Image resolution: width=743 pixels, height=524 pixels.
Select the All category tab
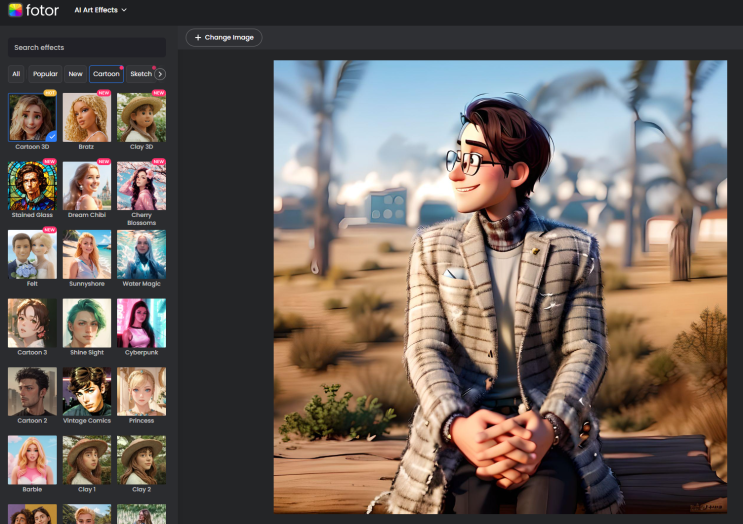tap(16, 74)
